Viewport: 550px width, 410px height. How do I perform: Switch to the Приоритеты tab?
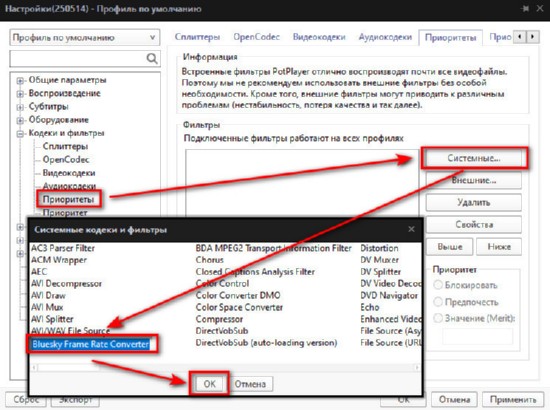[450, 38]
